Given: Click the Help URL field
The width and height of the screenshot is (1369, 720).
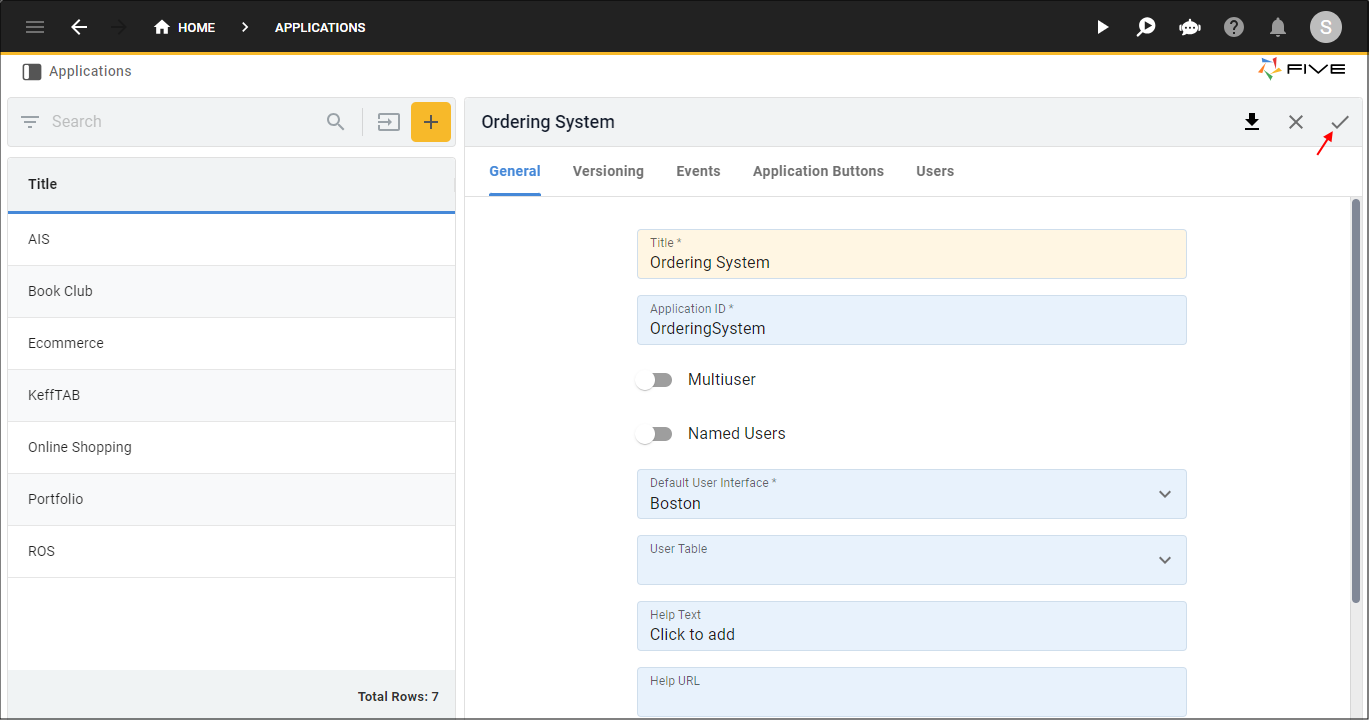Looking at the screenshot, I should pyautogui.click(x=912, y=692).
